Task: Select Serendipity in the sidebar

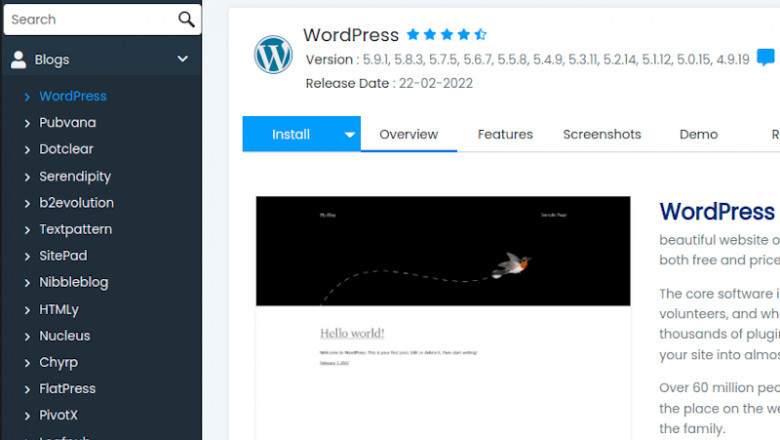Action: [x=75, y=176]
